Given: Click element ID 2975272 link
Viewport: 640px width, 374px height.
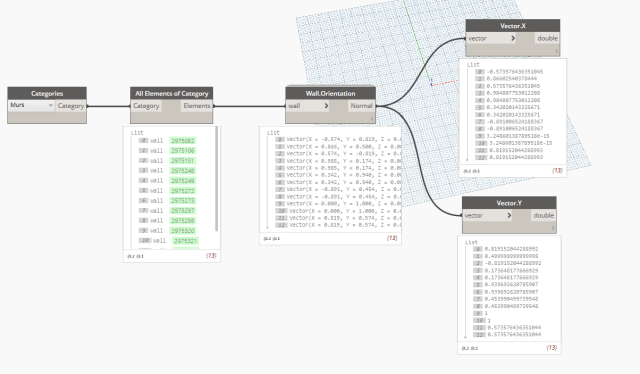Looking at the screenshot, I should click(182, 191).
